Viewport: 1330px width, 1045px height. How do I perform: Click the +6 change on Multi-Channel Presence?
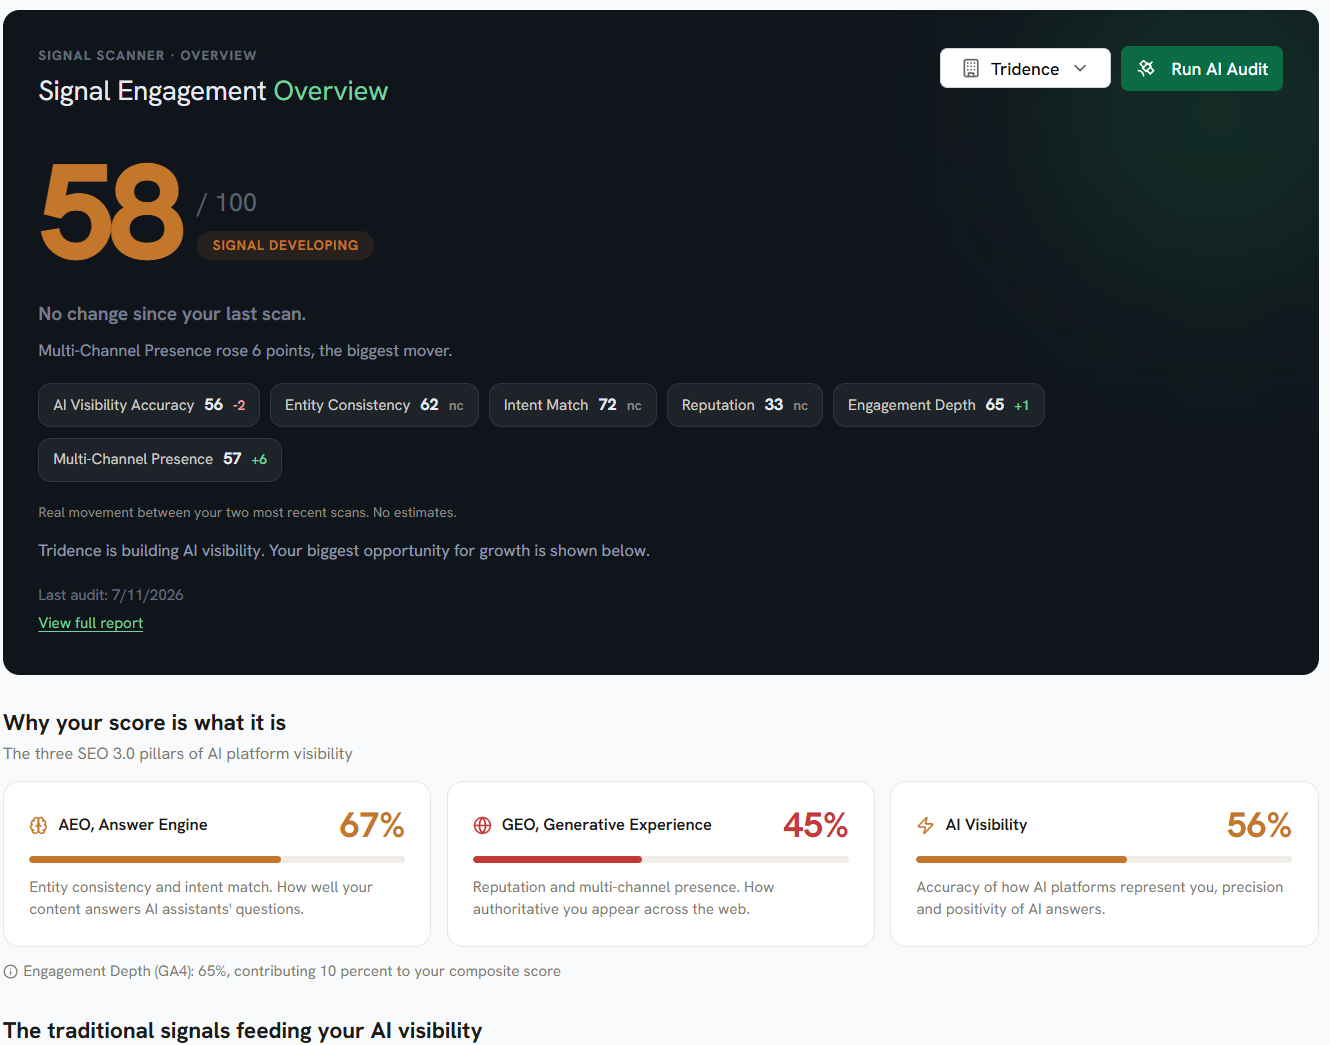(259, 460)
